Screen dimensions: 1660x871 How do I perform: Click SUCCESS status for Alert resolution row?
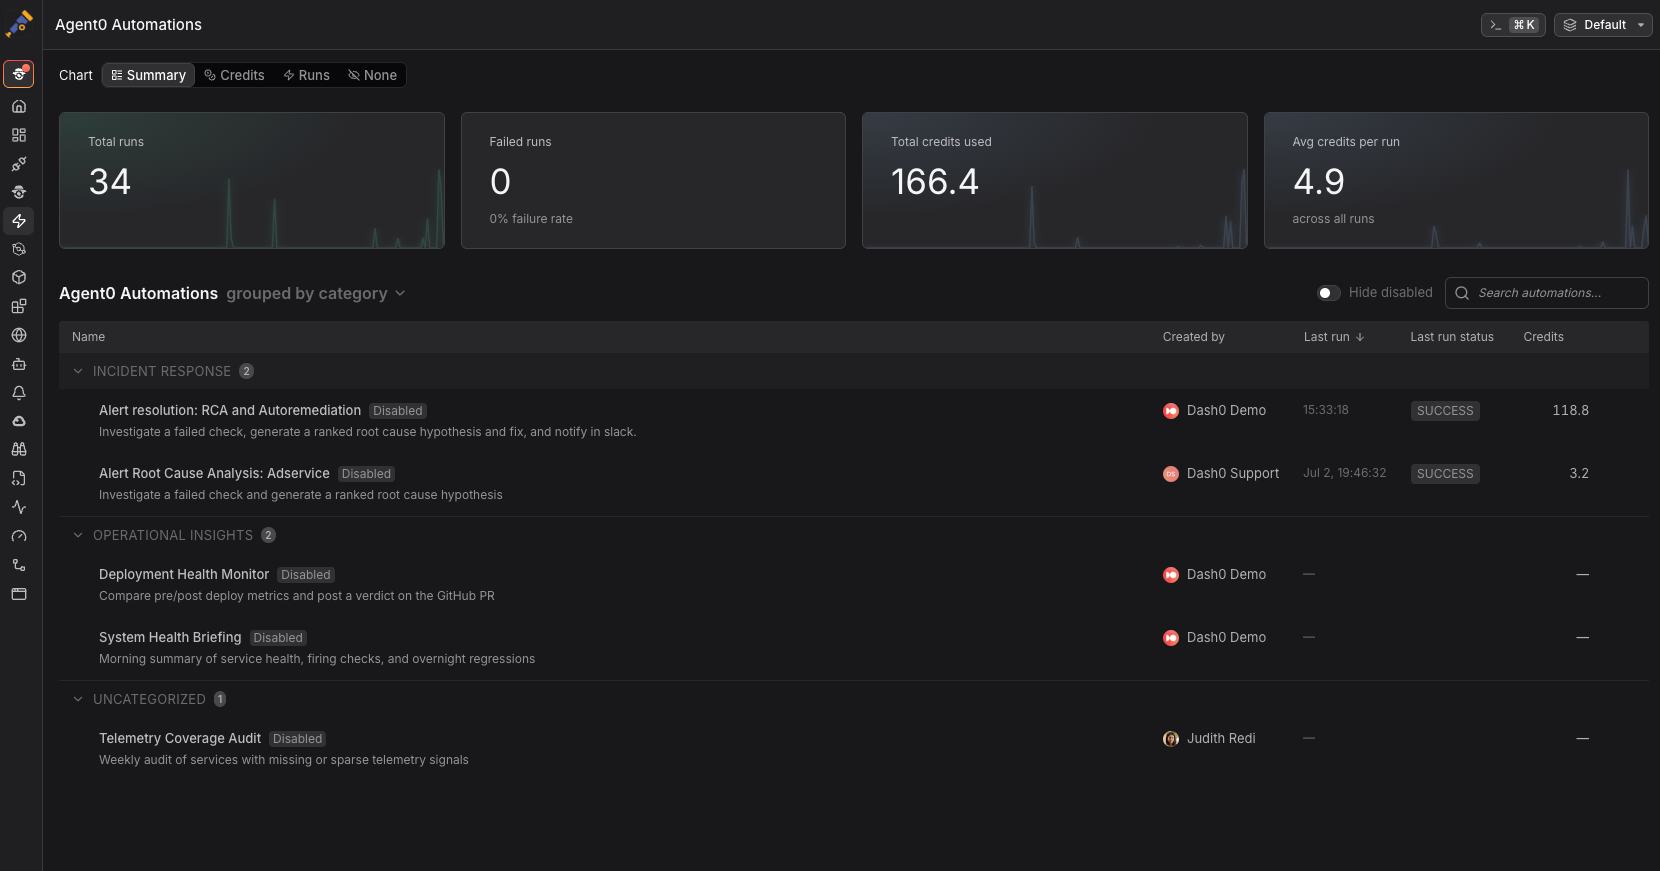(1445, 411)
